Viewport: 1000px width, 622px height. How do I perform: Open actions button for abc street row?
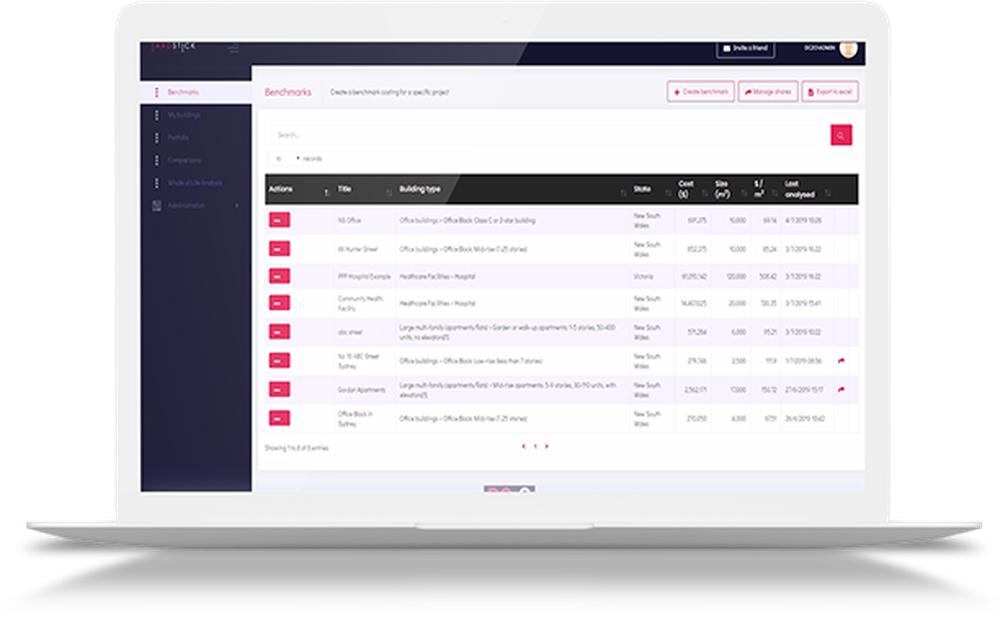279,332
